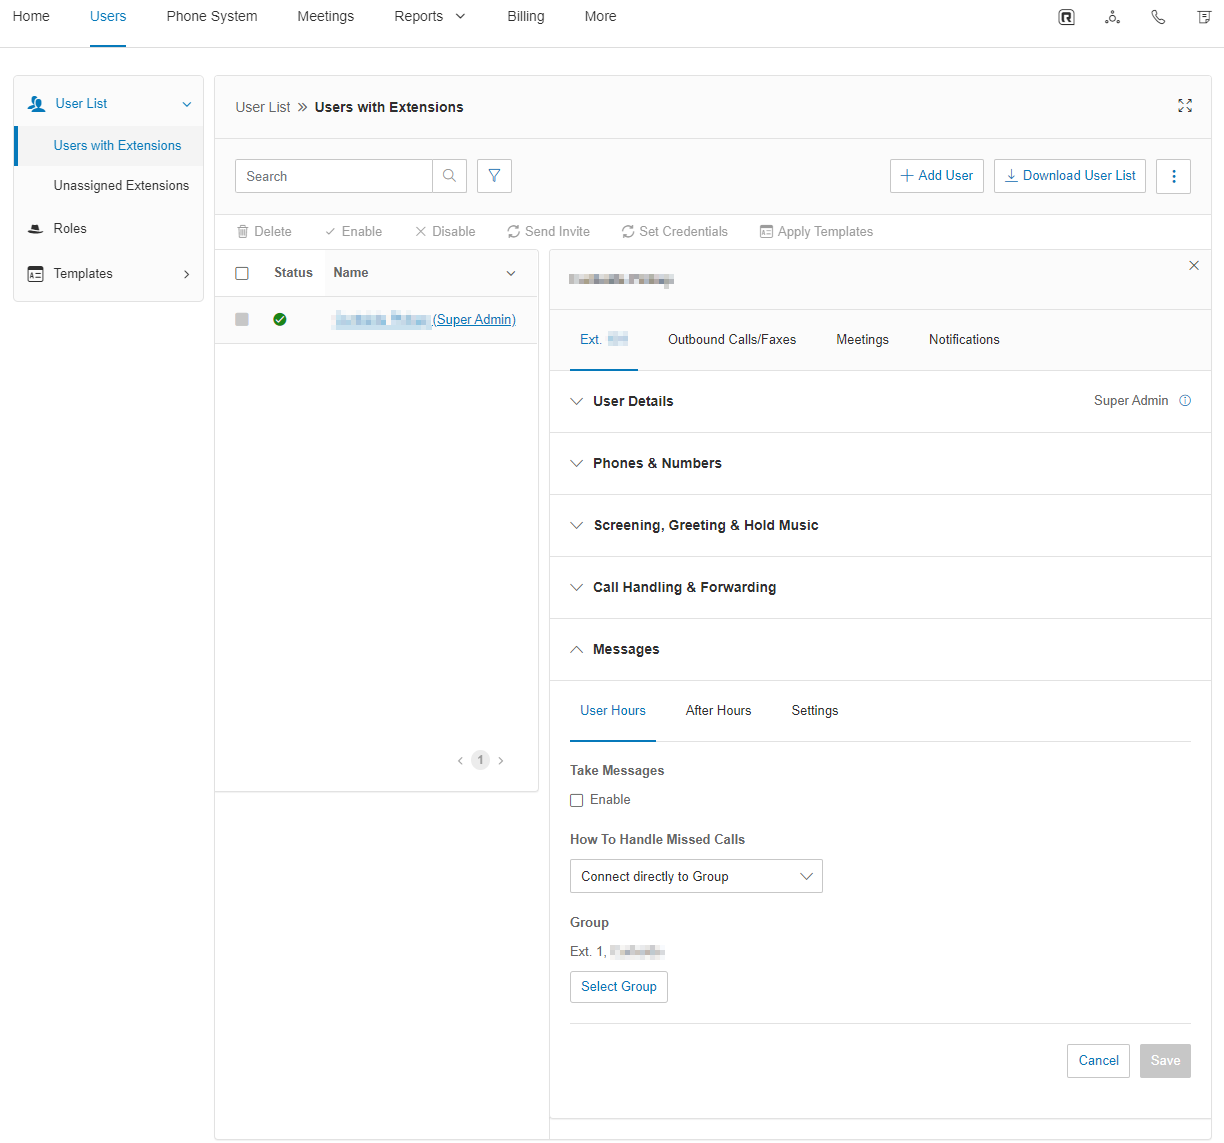Screen dimensions: 1224x1143
Task: Tick the Super Admin row checkbox
Action: pyautogui.click(x=242, y=320)
